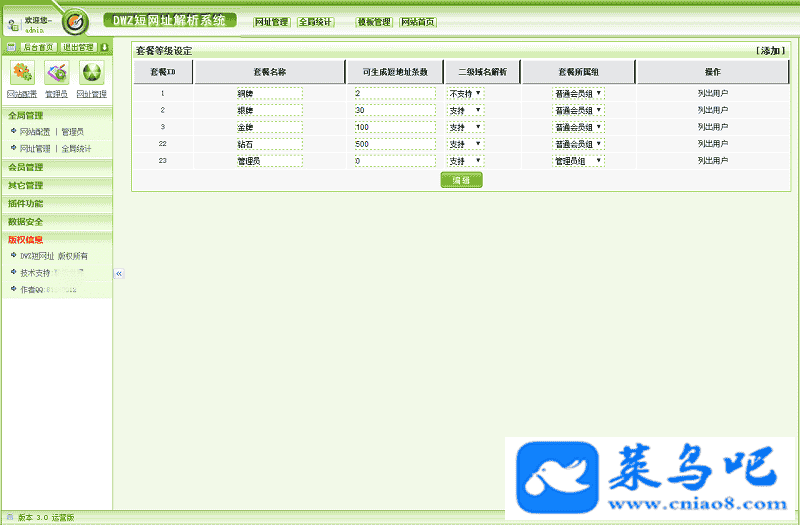800x525 pixels.
Task: Open the 网站配置 gear icon shortcut
Action: [22, 72]
